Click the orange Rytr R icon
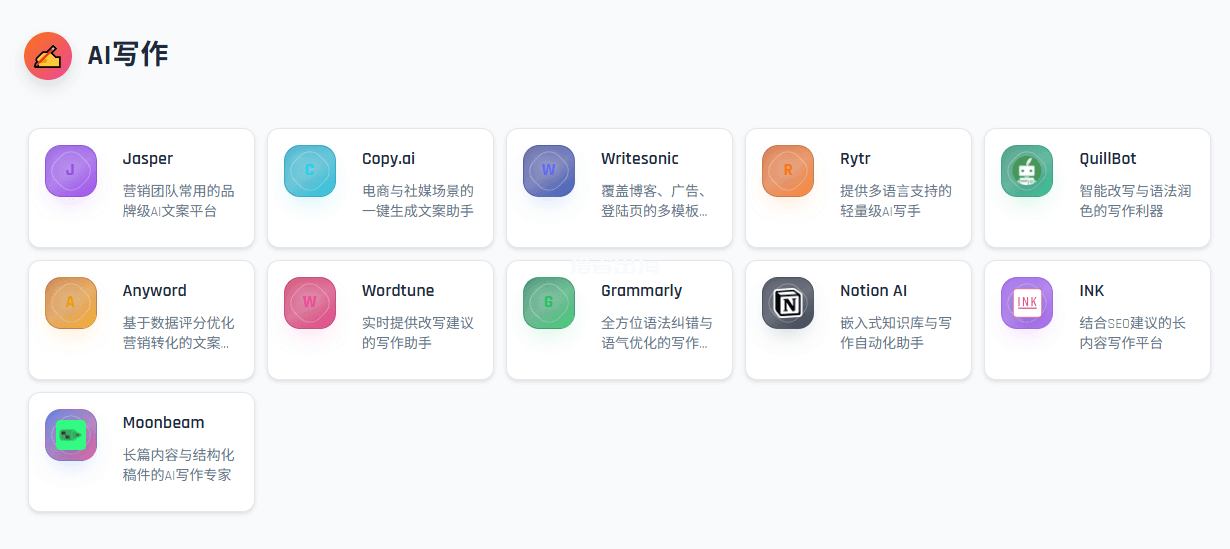Screen dimensions: 1230x549 788,171
